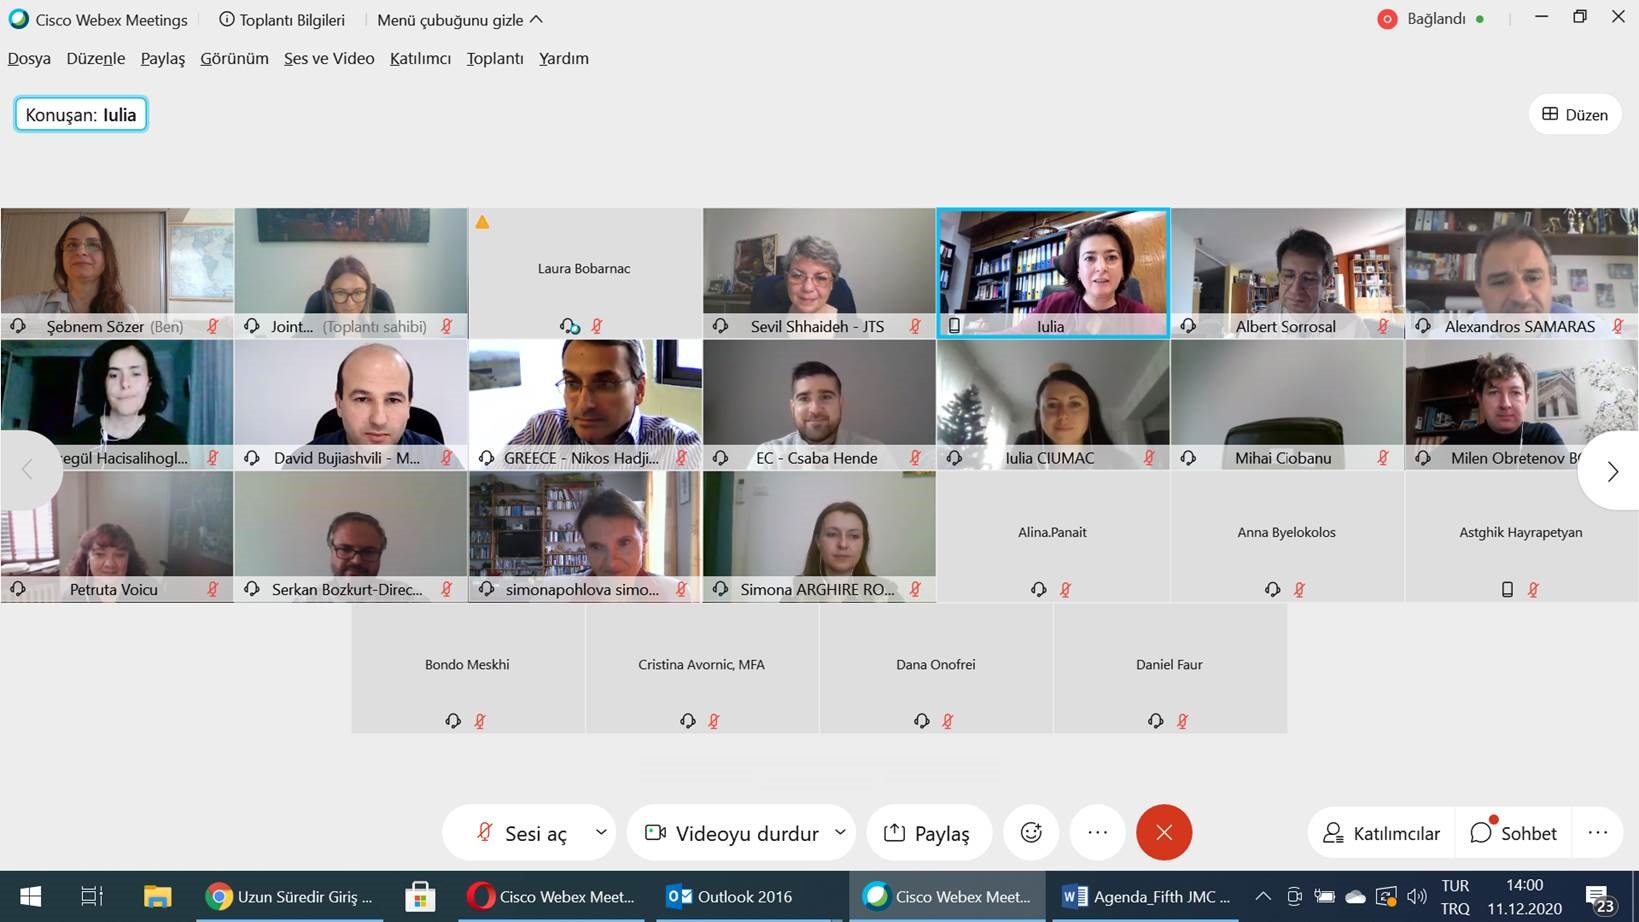Open Outlook 2016 from the taskbar
Image resolution: width=1639 pixels, height=922 pixels.
[730, 897]
